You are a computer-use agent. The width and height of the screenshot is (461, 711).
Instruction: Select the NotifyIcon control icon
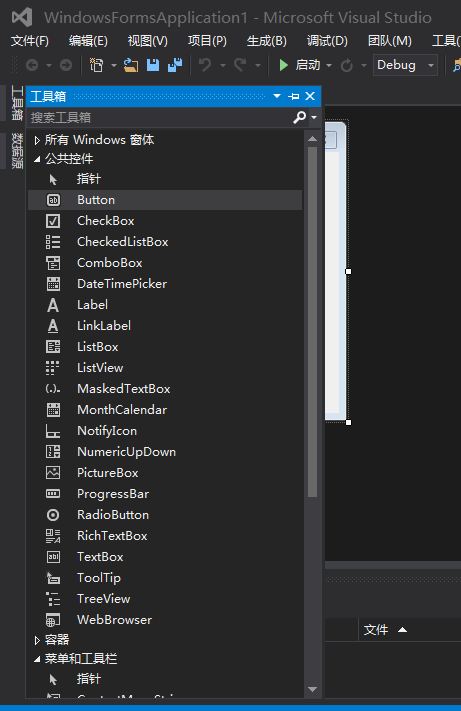[53, 431]
